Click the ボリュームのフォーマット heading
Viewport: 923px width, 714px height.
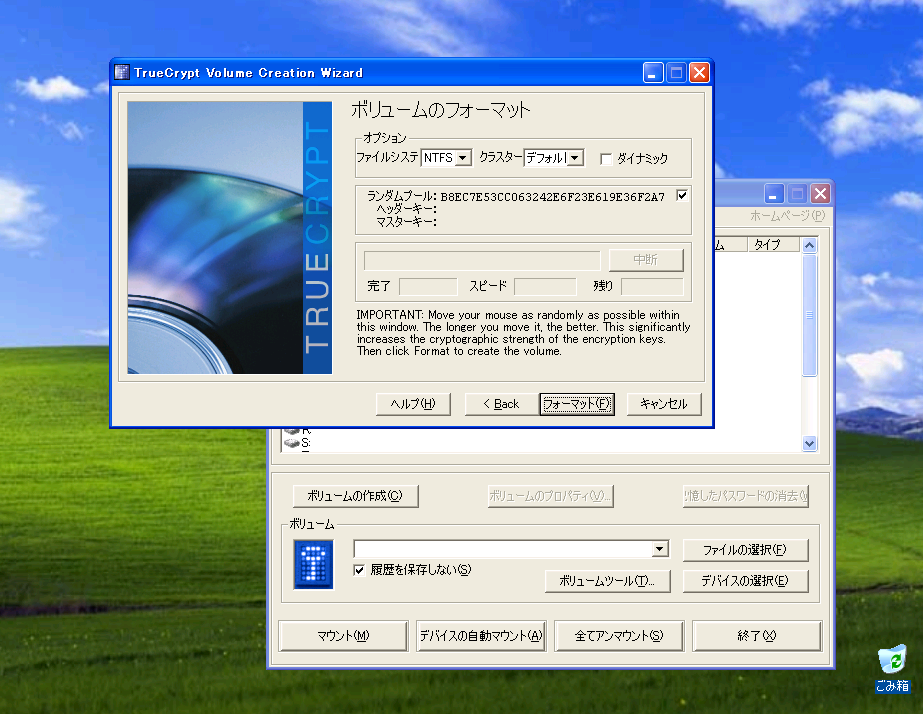pyautogui.click(x=440, y=110)
